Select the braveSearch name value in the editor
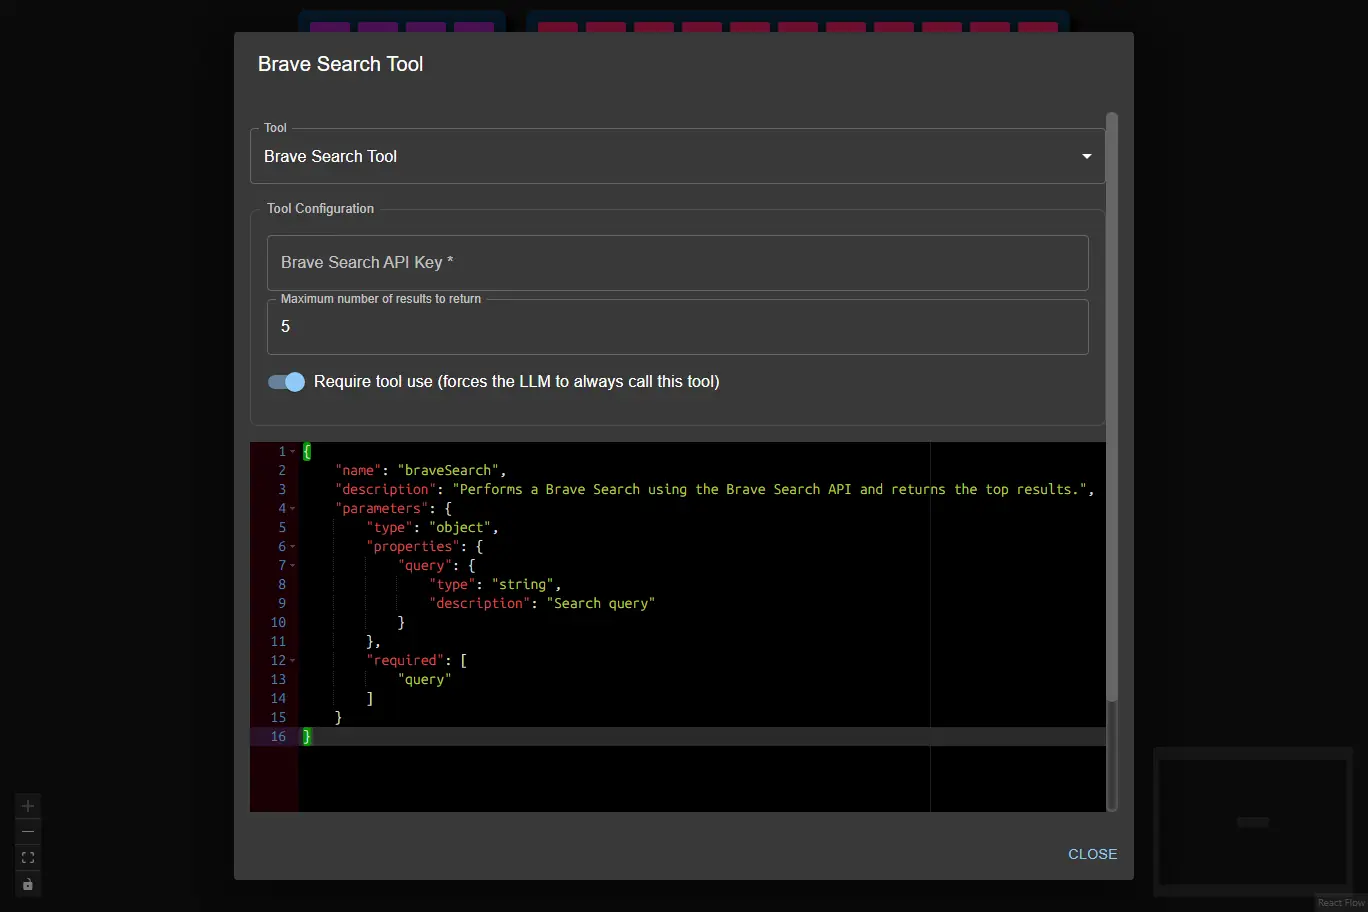 [x=448, y=470]
